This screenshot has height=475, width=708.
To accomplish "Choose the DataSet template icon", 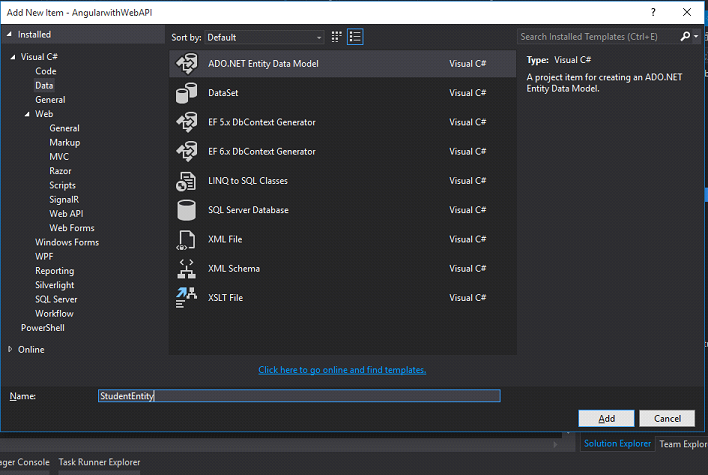I will pyautogui.click(x=186, y=93).
